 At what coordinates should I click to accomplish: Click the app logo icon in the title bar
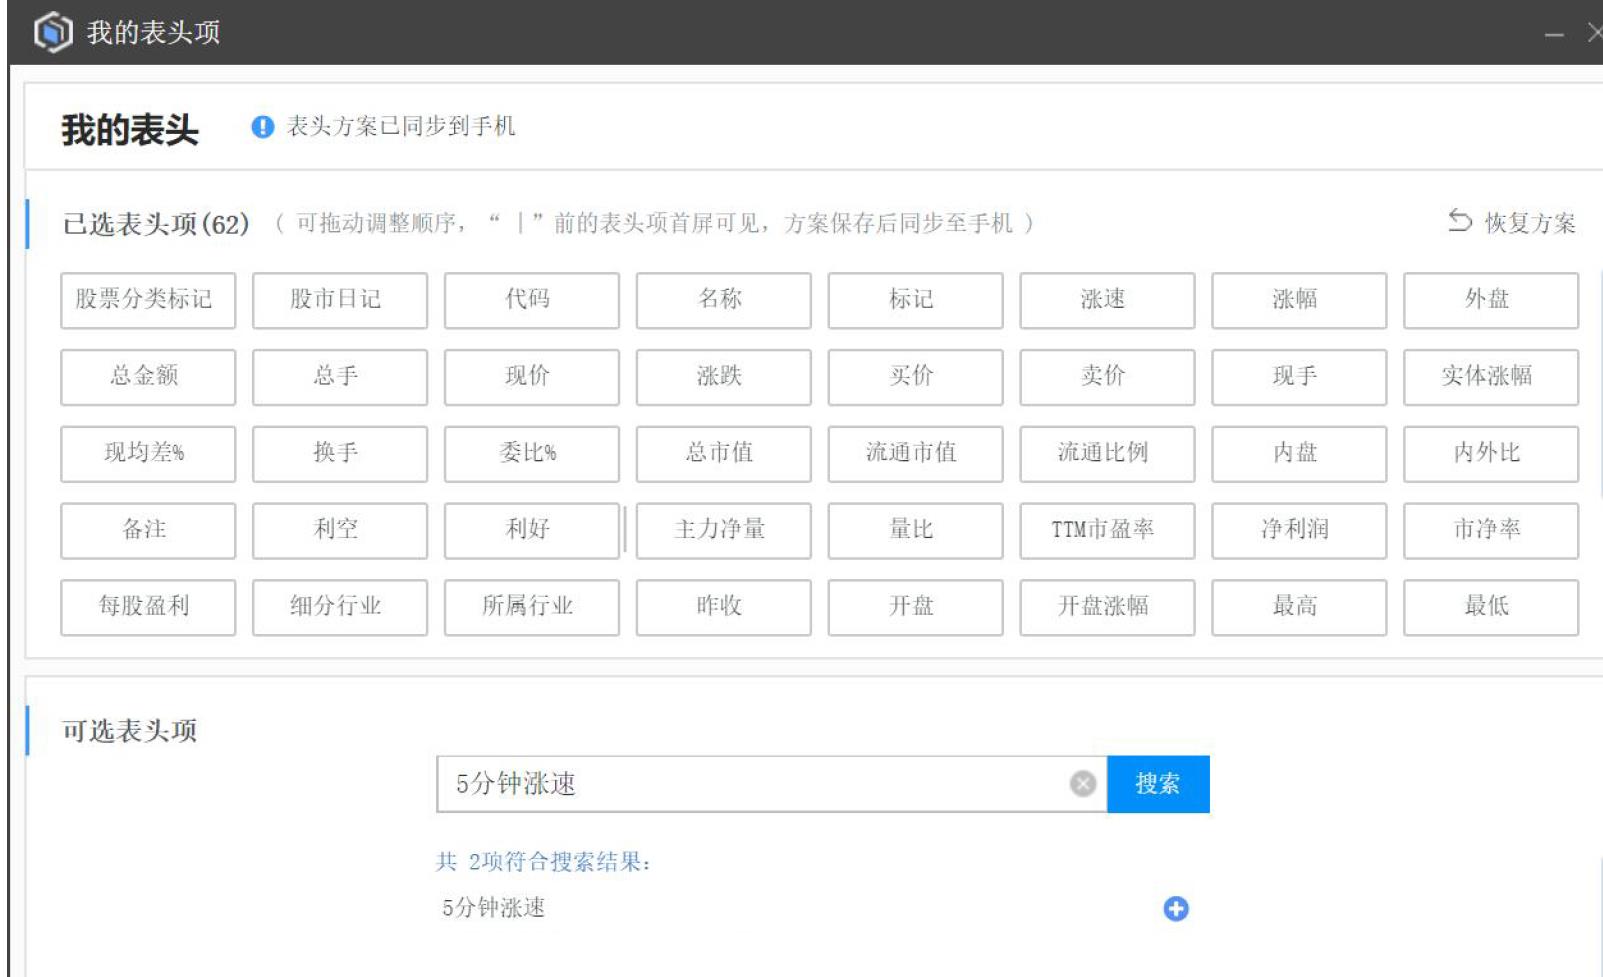coord(51,32)
